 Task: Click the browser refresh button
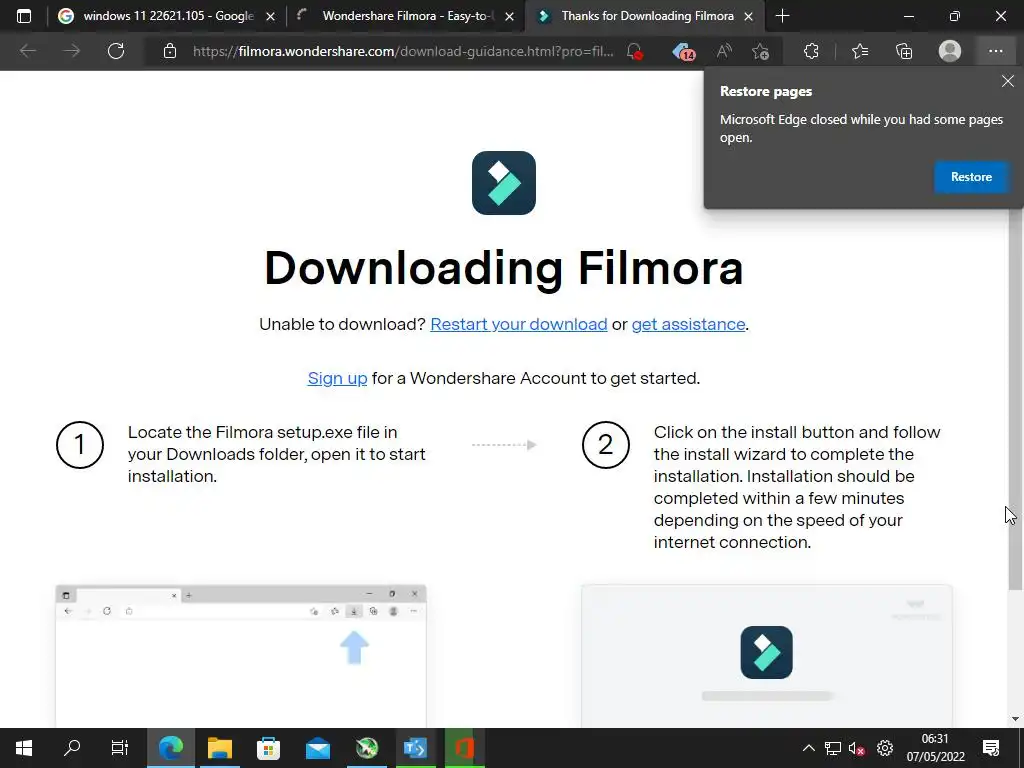[x=116, y=51]
